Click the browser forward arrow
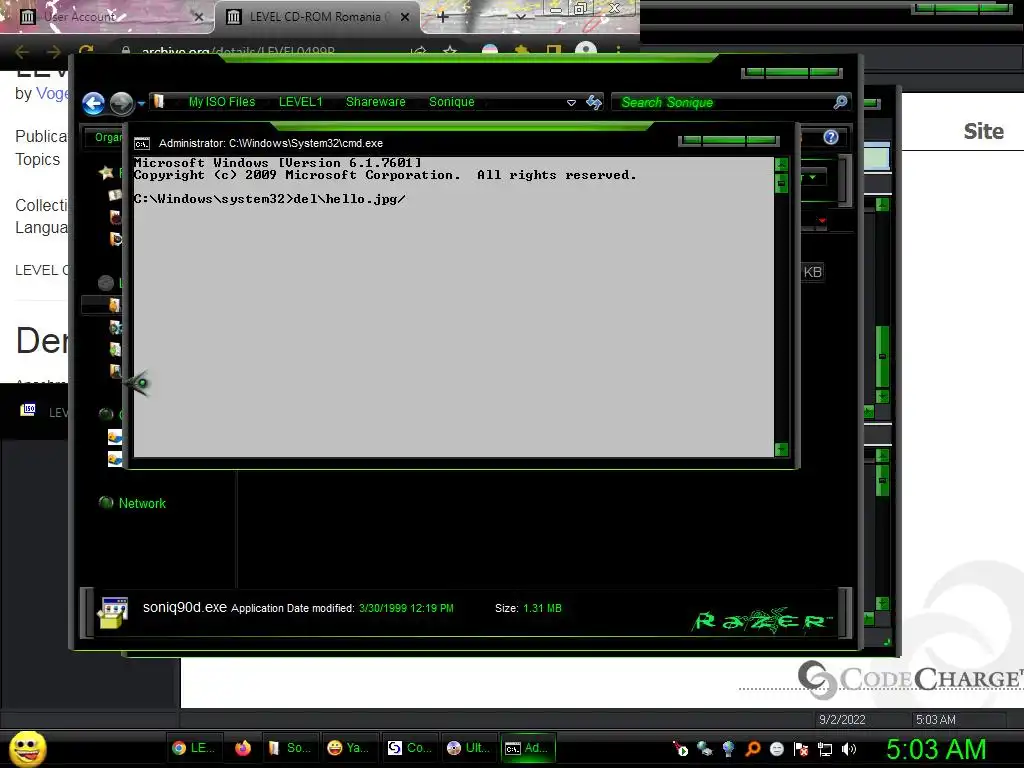Image resolution: width=1024 pixels, height=768 pixels. [x=54, y=52]
